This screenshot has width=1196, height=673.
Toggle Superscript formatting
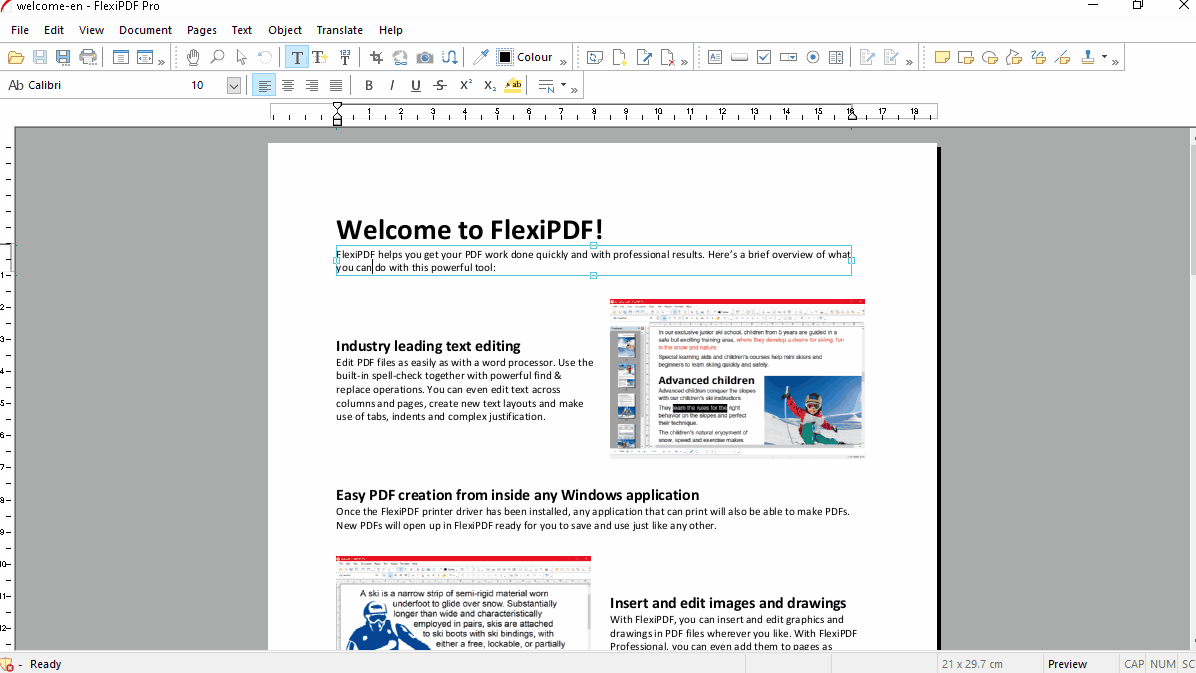(x=465, y=85)
